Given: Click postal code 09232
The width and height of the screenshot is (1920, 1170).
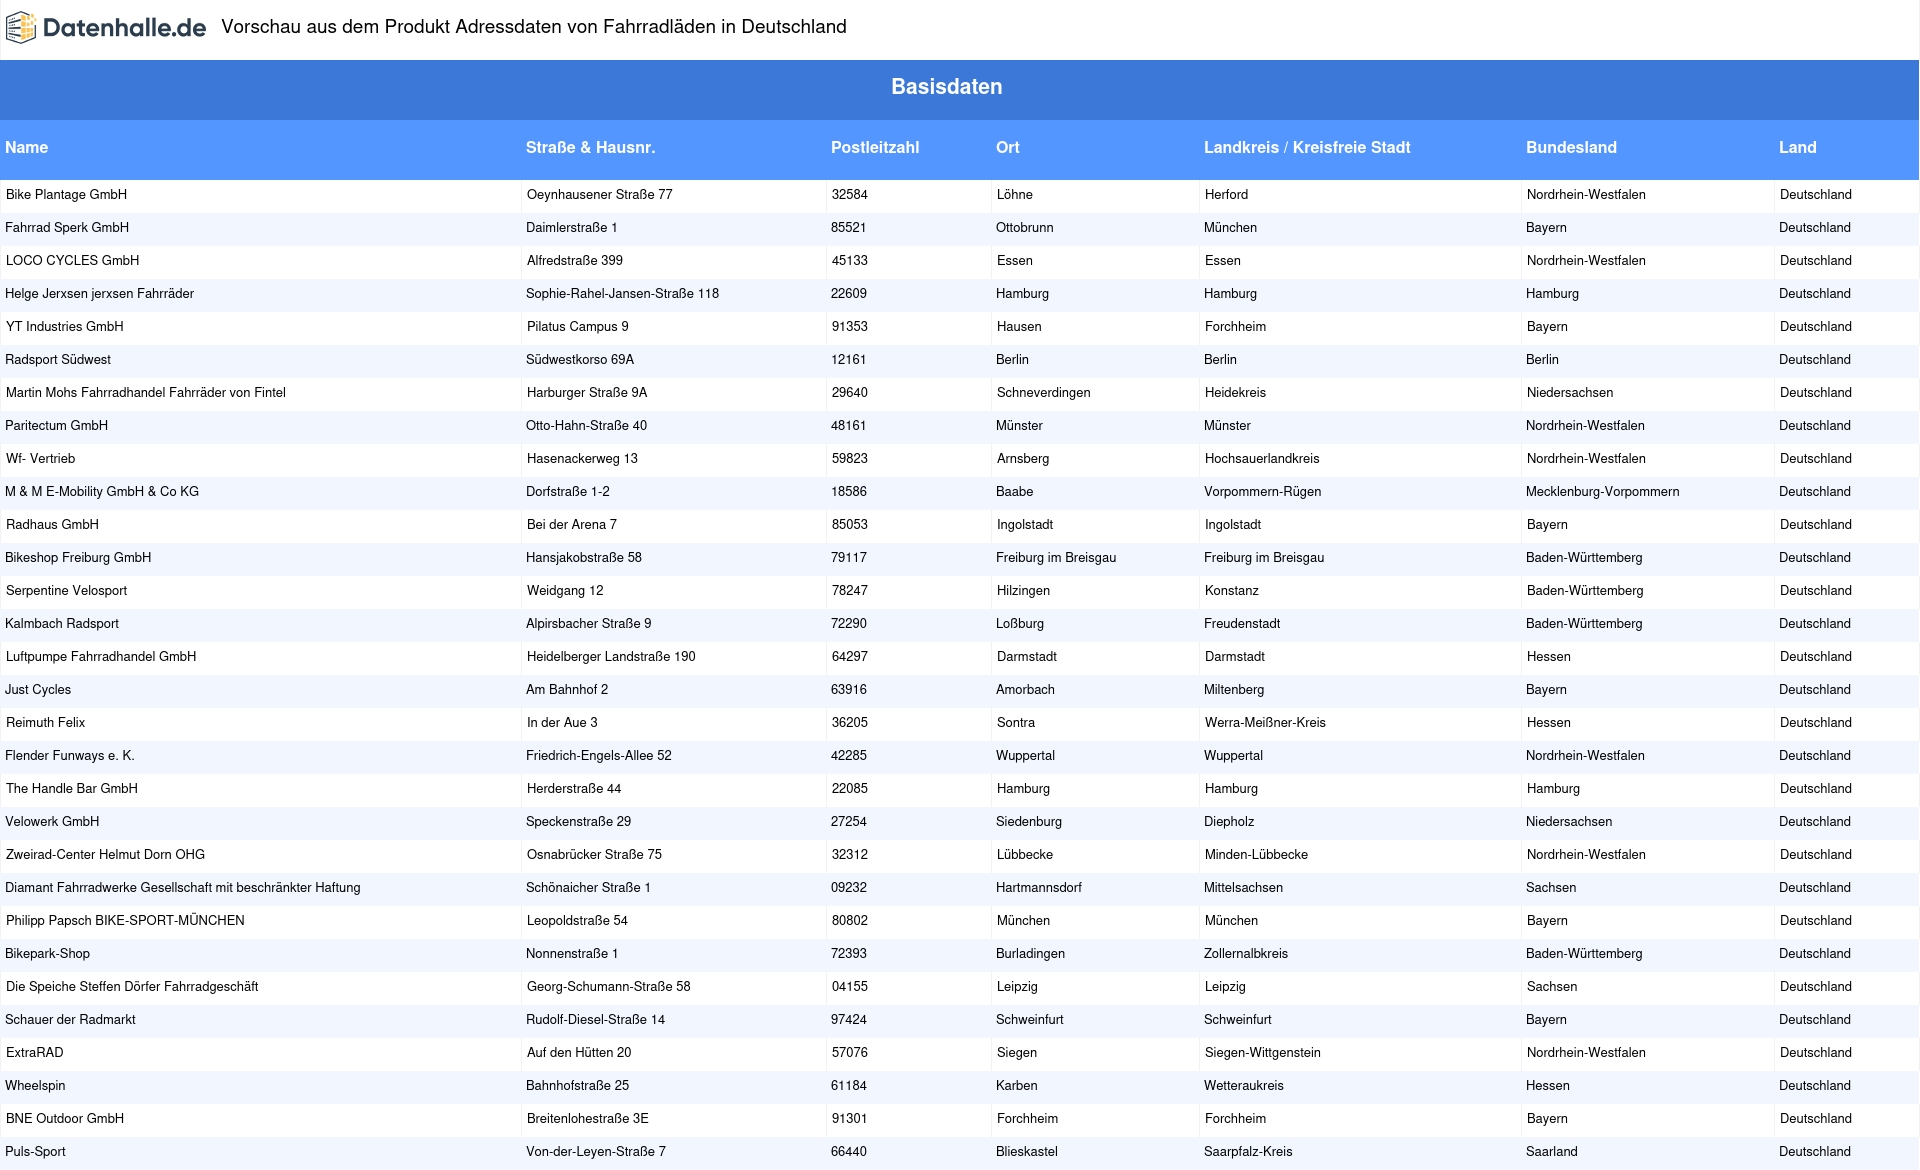Looking at the screenshot, I should (x=849, y=888).
